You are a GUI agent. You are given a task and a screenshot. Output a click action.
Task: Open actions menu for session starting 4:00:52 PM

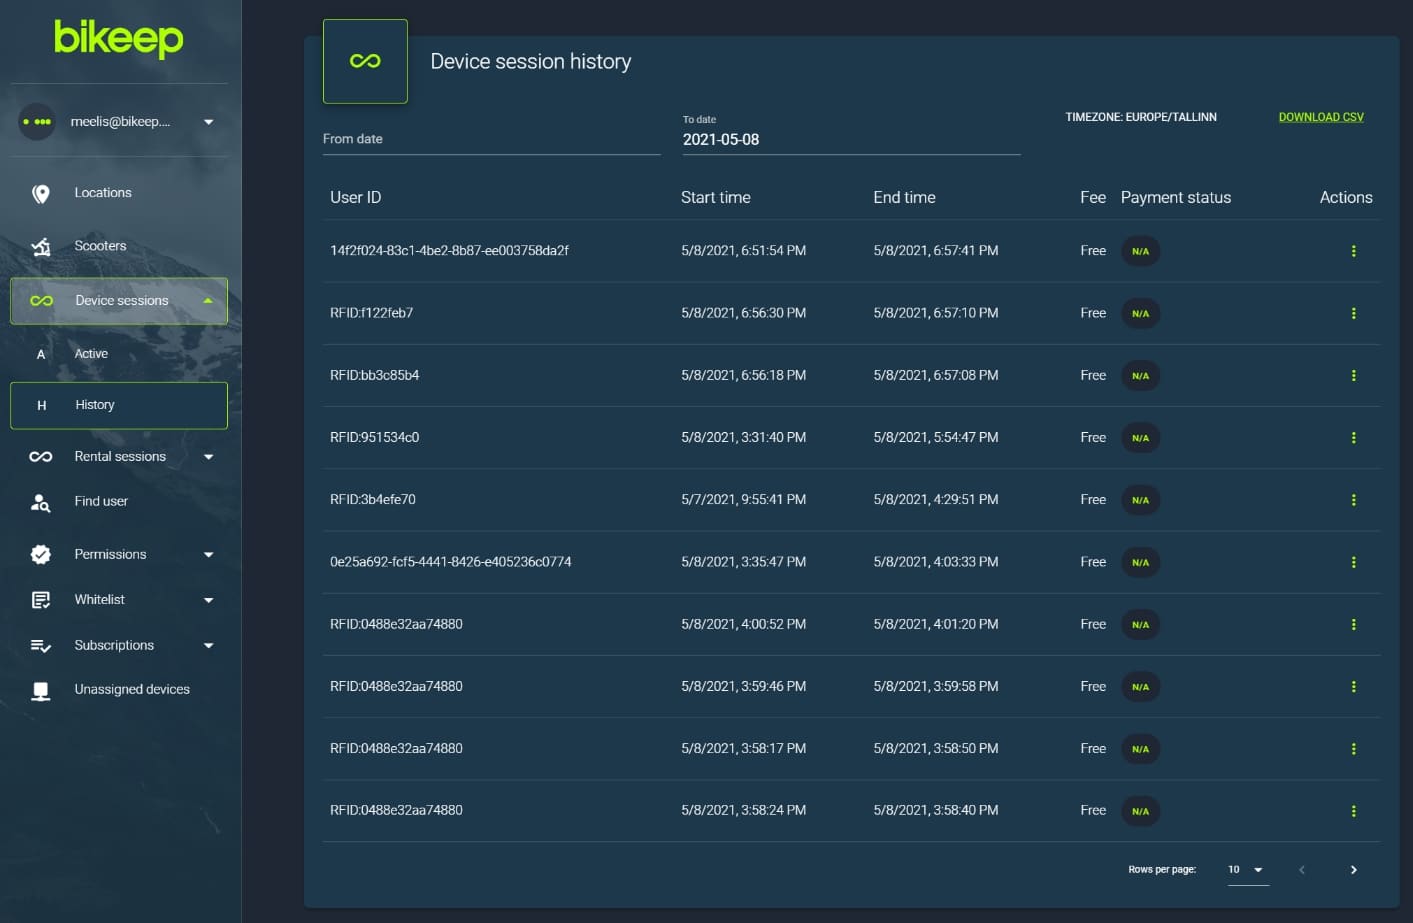[1353, 624]
